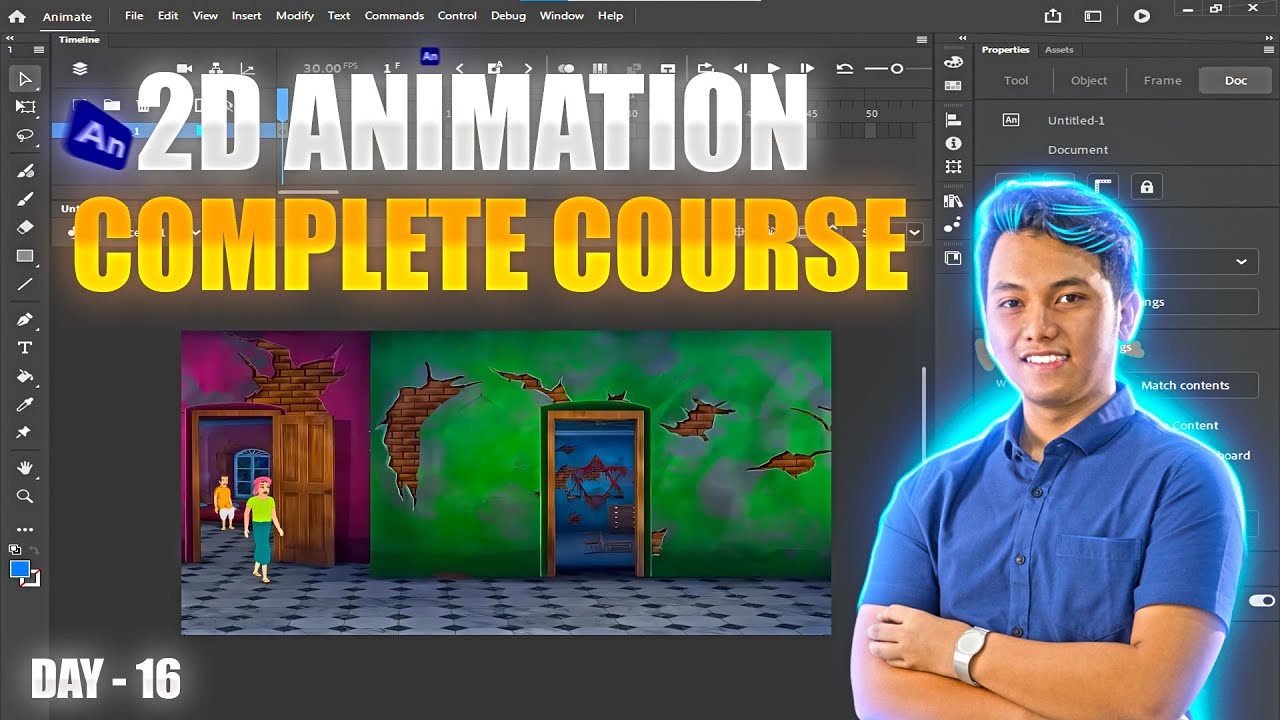
Task: Open the Commands menu
Action: [394, 16]
